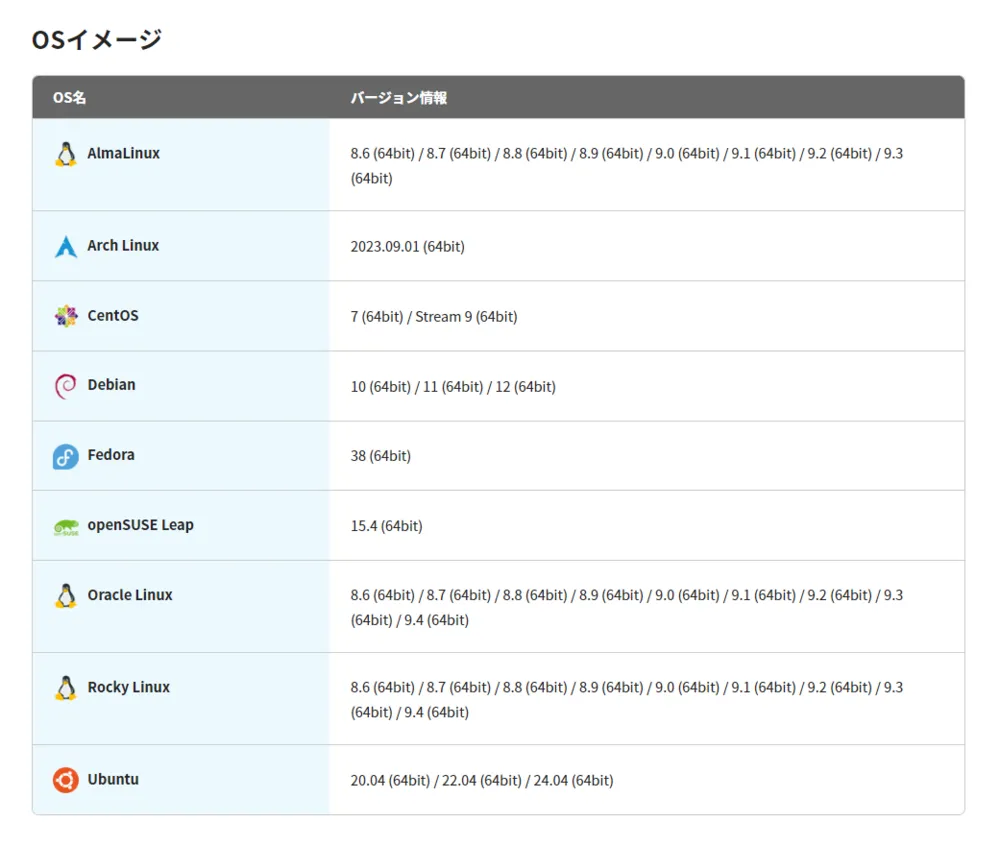
Task: Select the Debian name text
Action: point(112,384)
